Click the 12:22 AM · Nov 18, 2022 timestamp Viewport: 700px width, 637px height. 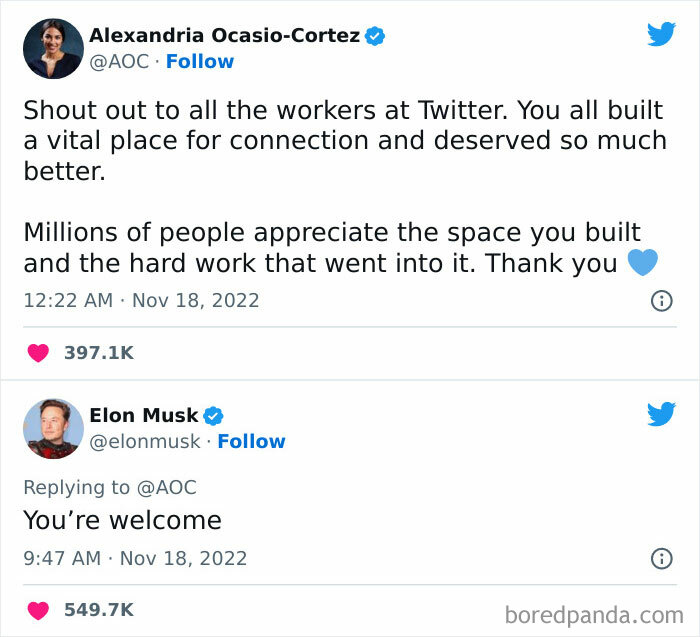(141, 300)
